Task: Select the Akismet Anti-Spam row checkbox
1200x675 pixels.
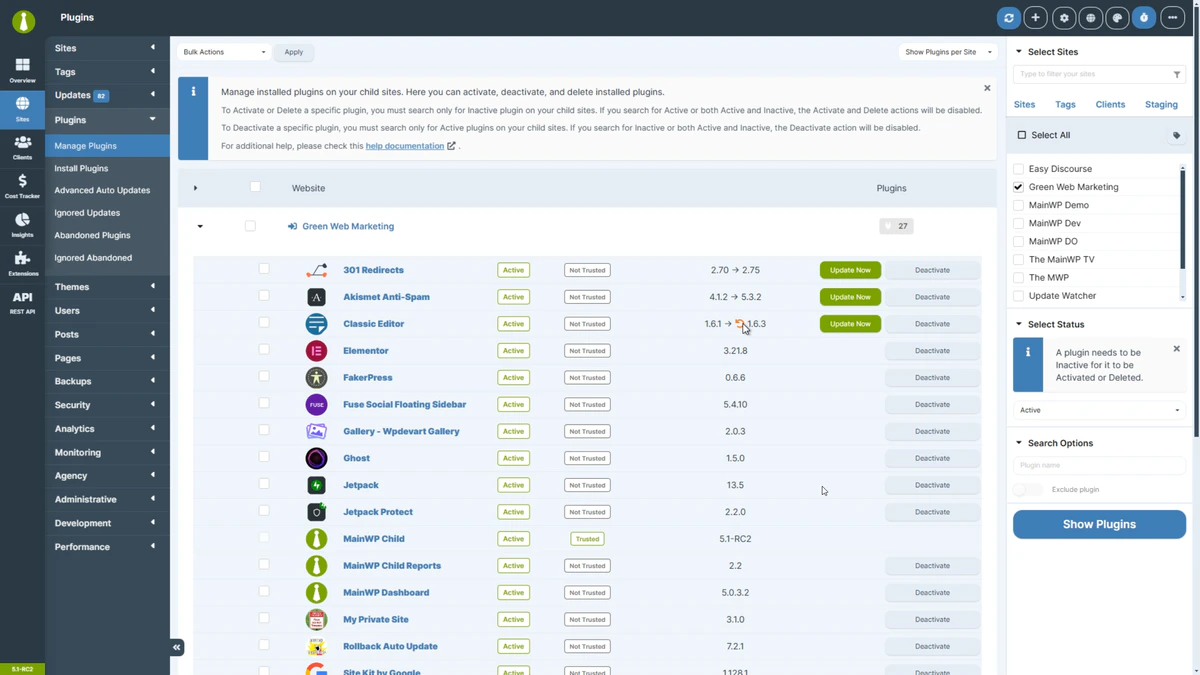Action: click(264, 296)
